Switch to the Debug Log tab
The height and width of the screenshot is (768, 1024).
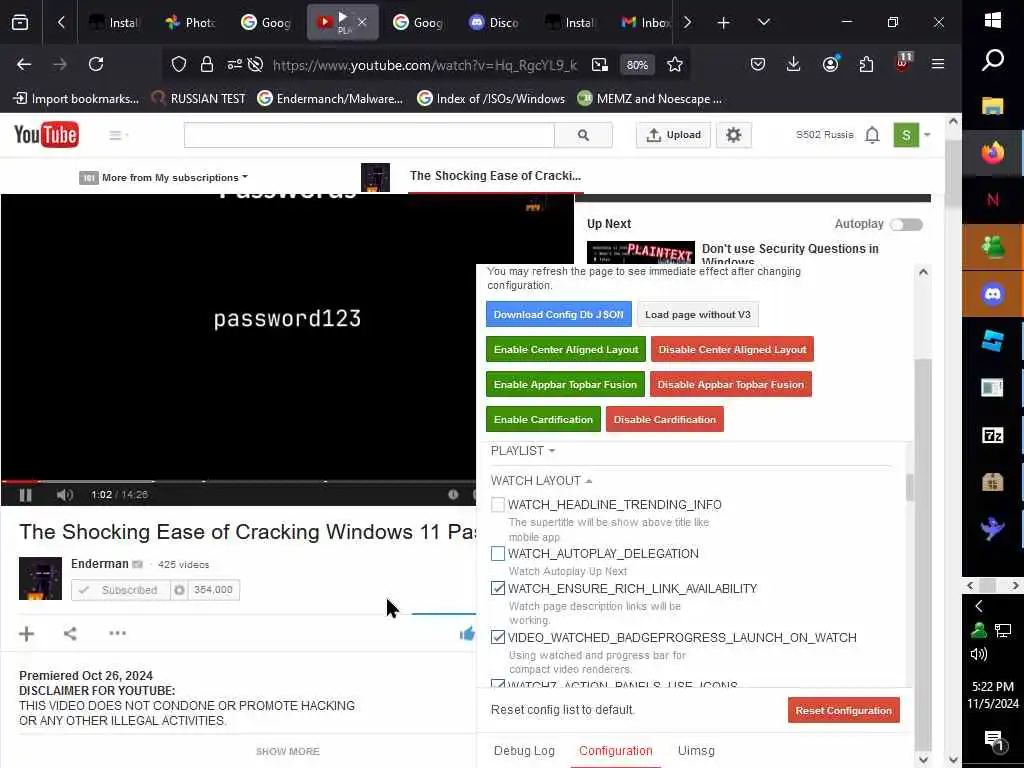pyautogui.click(x=524, y=751)
